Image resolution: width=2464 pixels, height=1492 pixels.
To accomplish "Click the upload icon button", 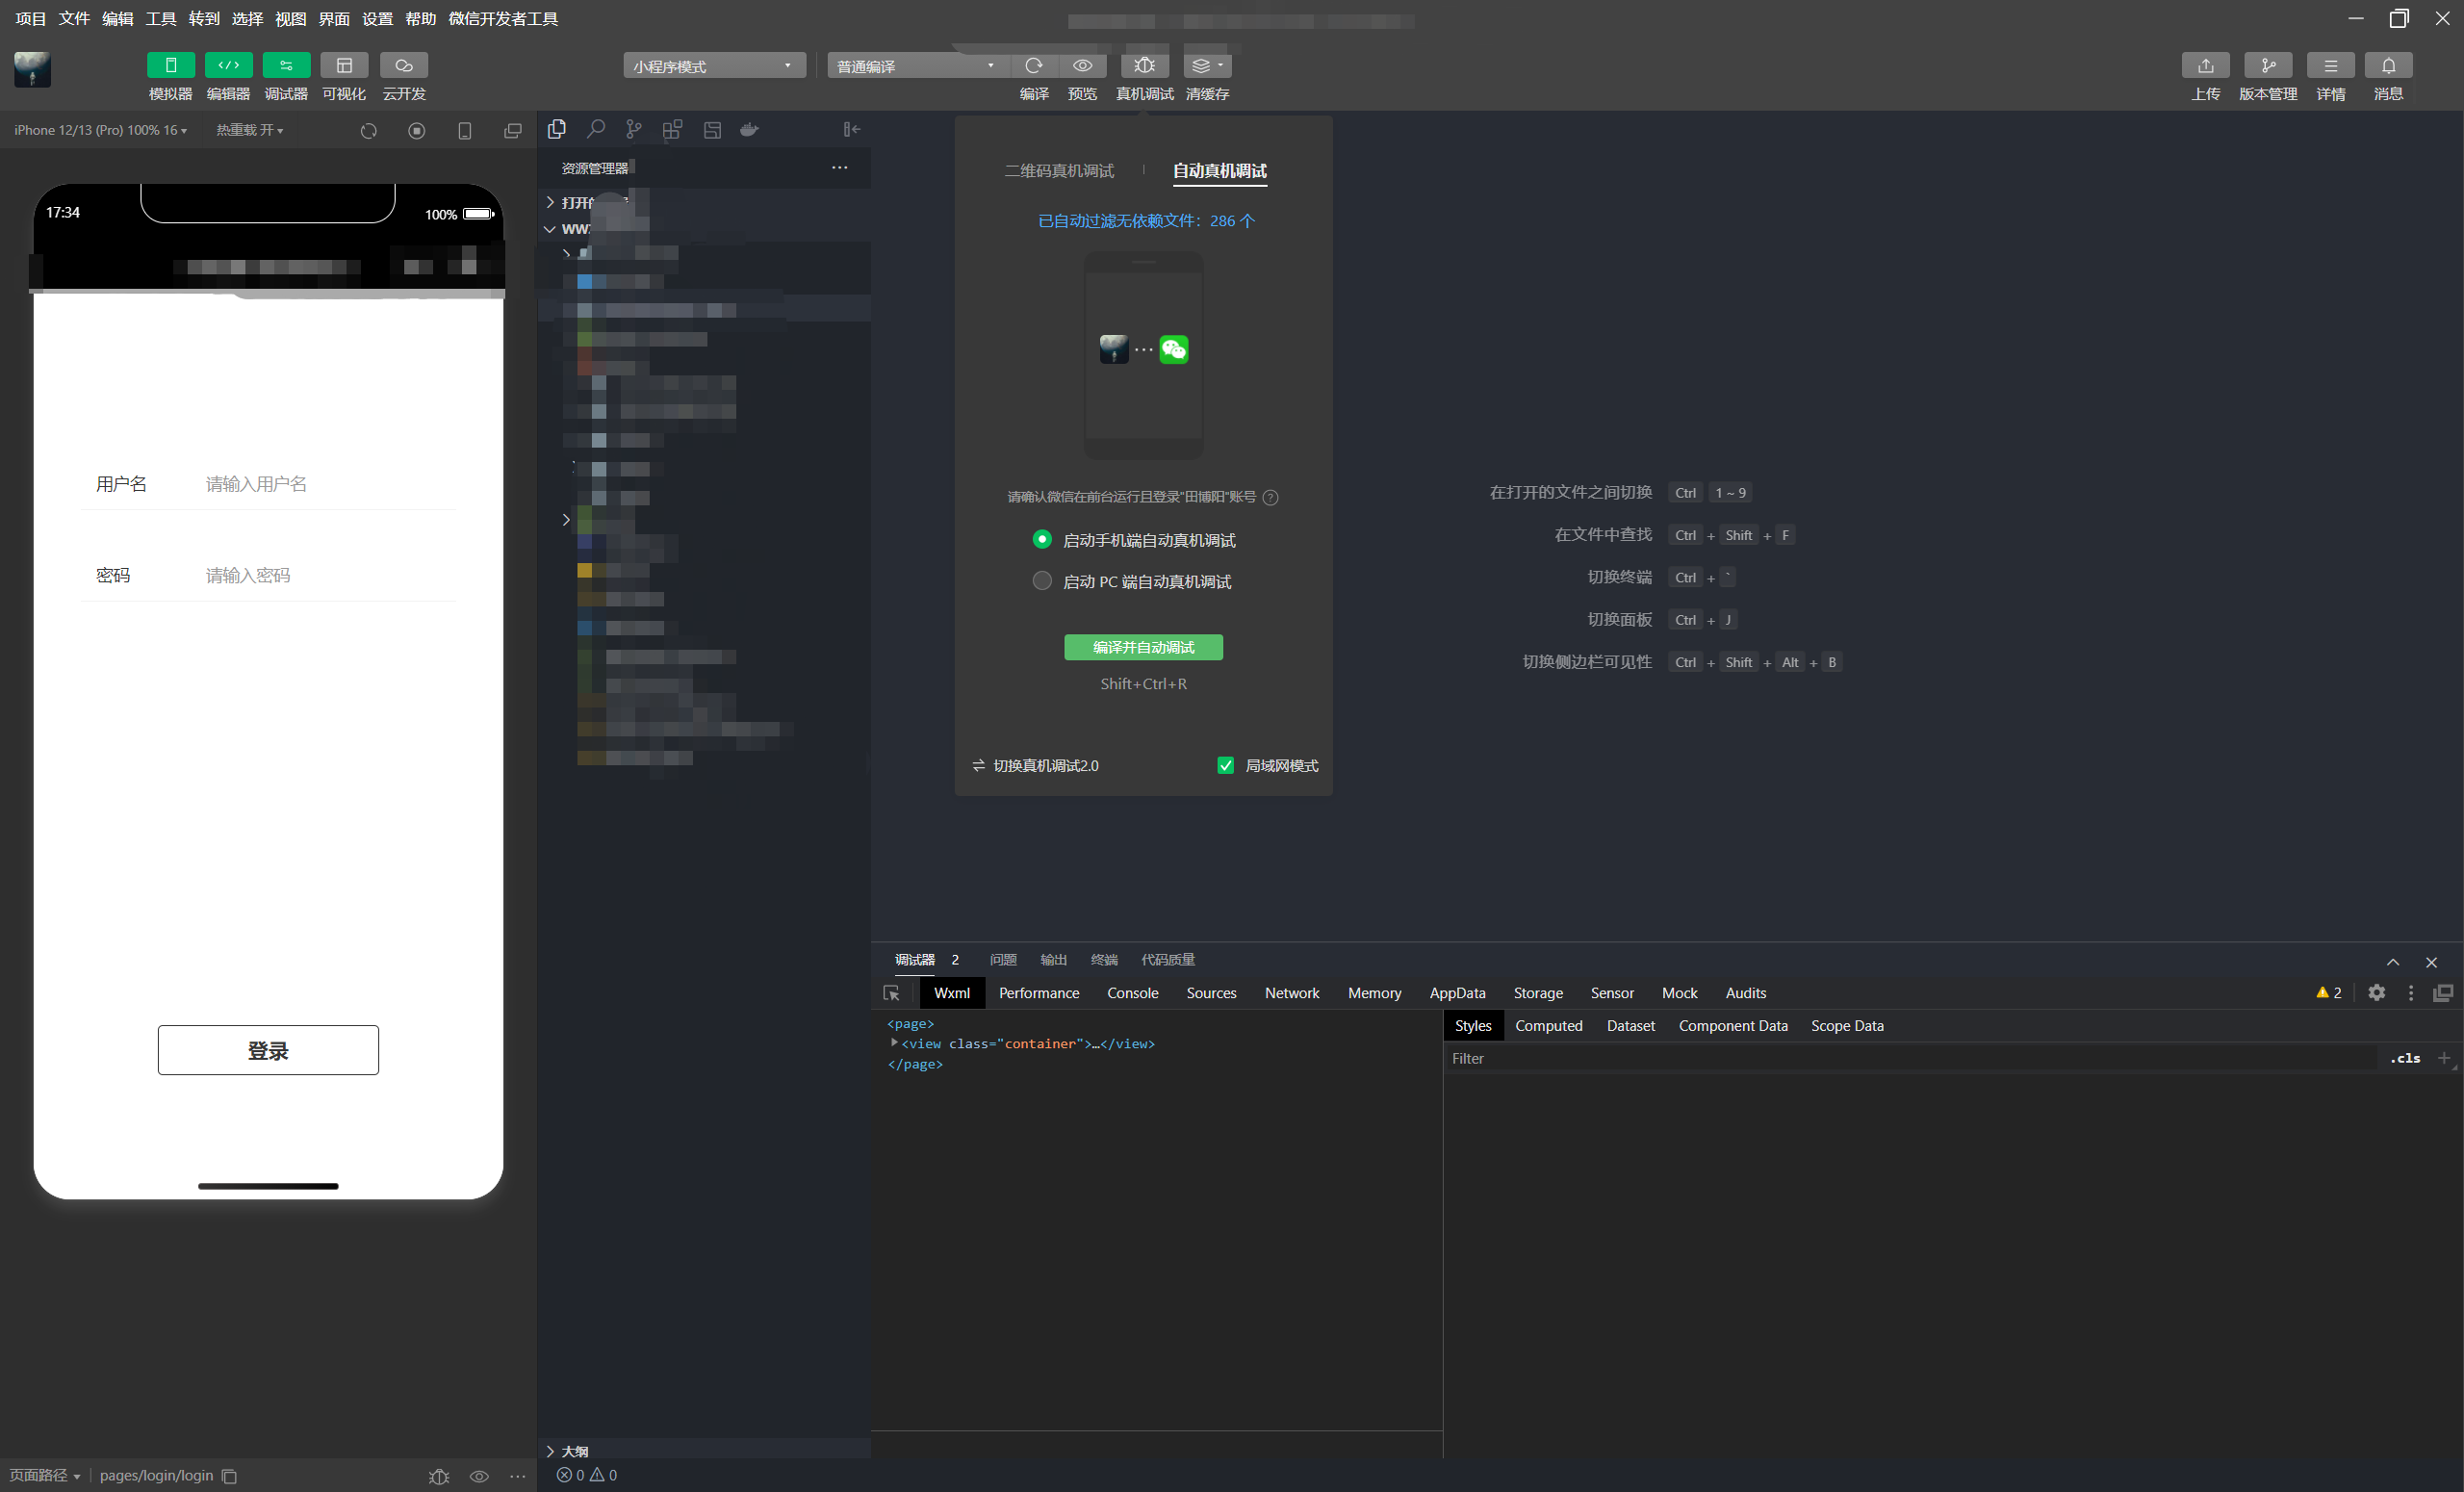I will (2205, 66).
